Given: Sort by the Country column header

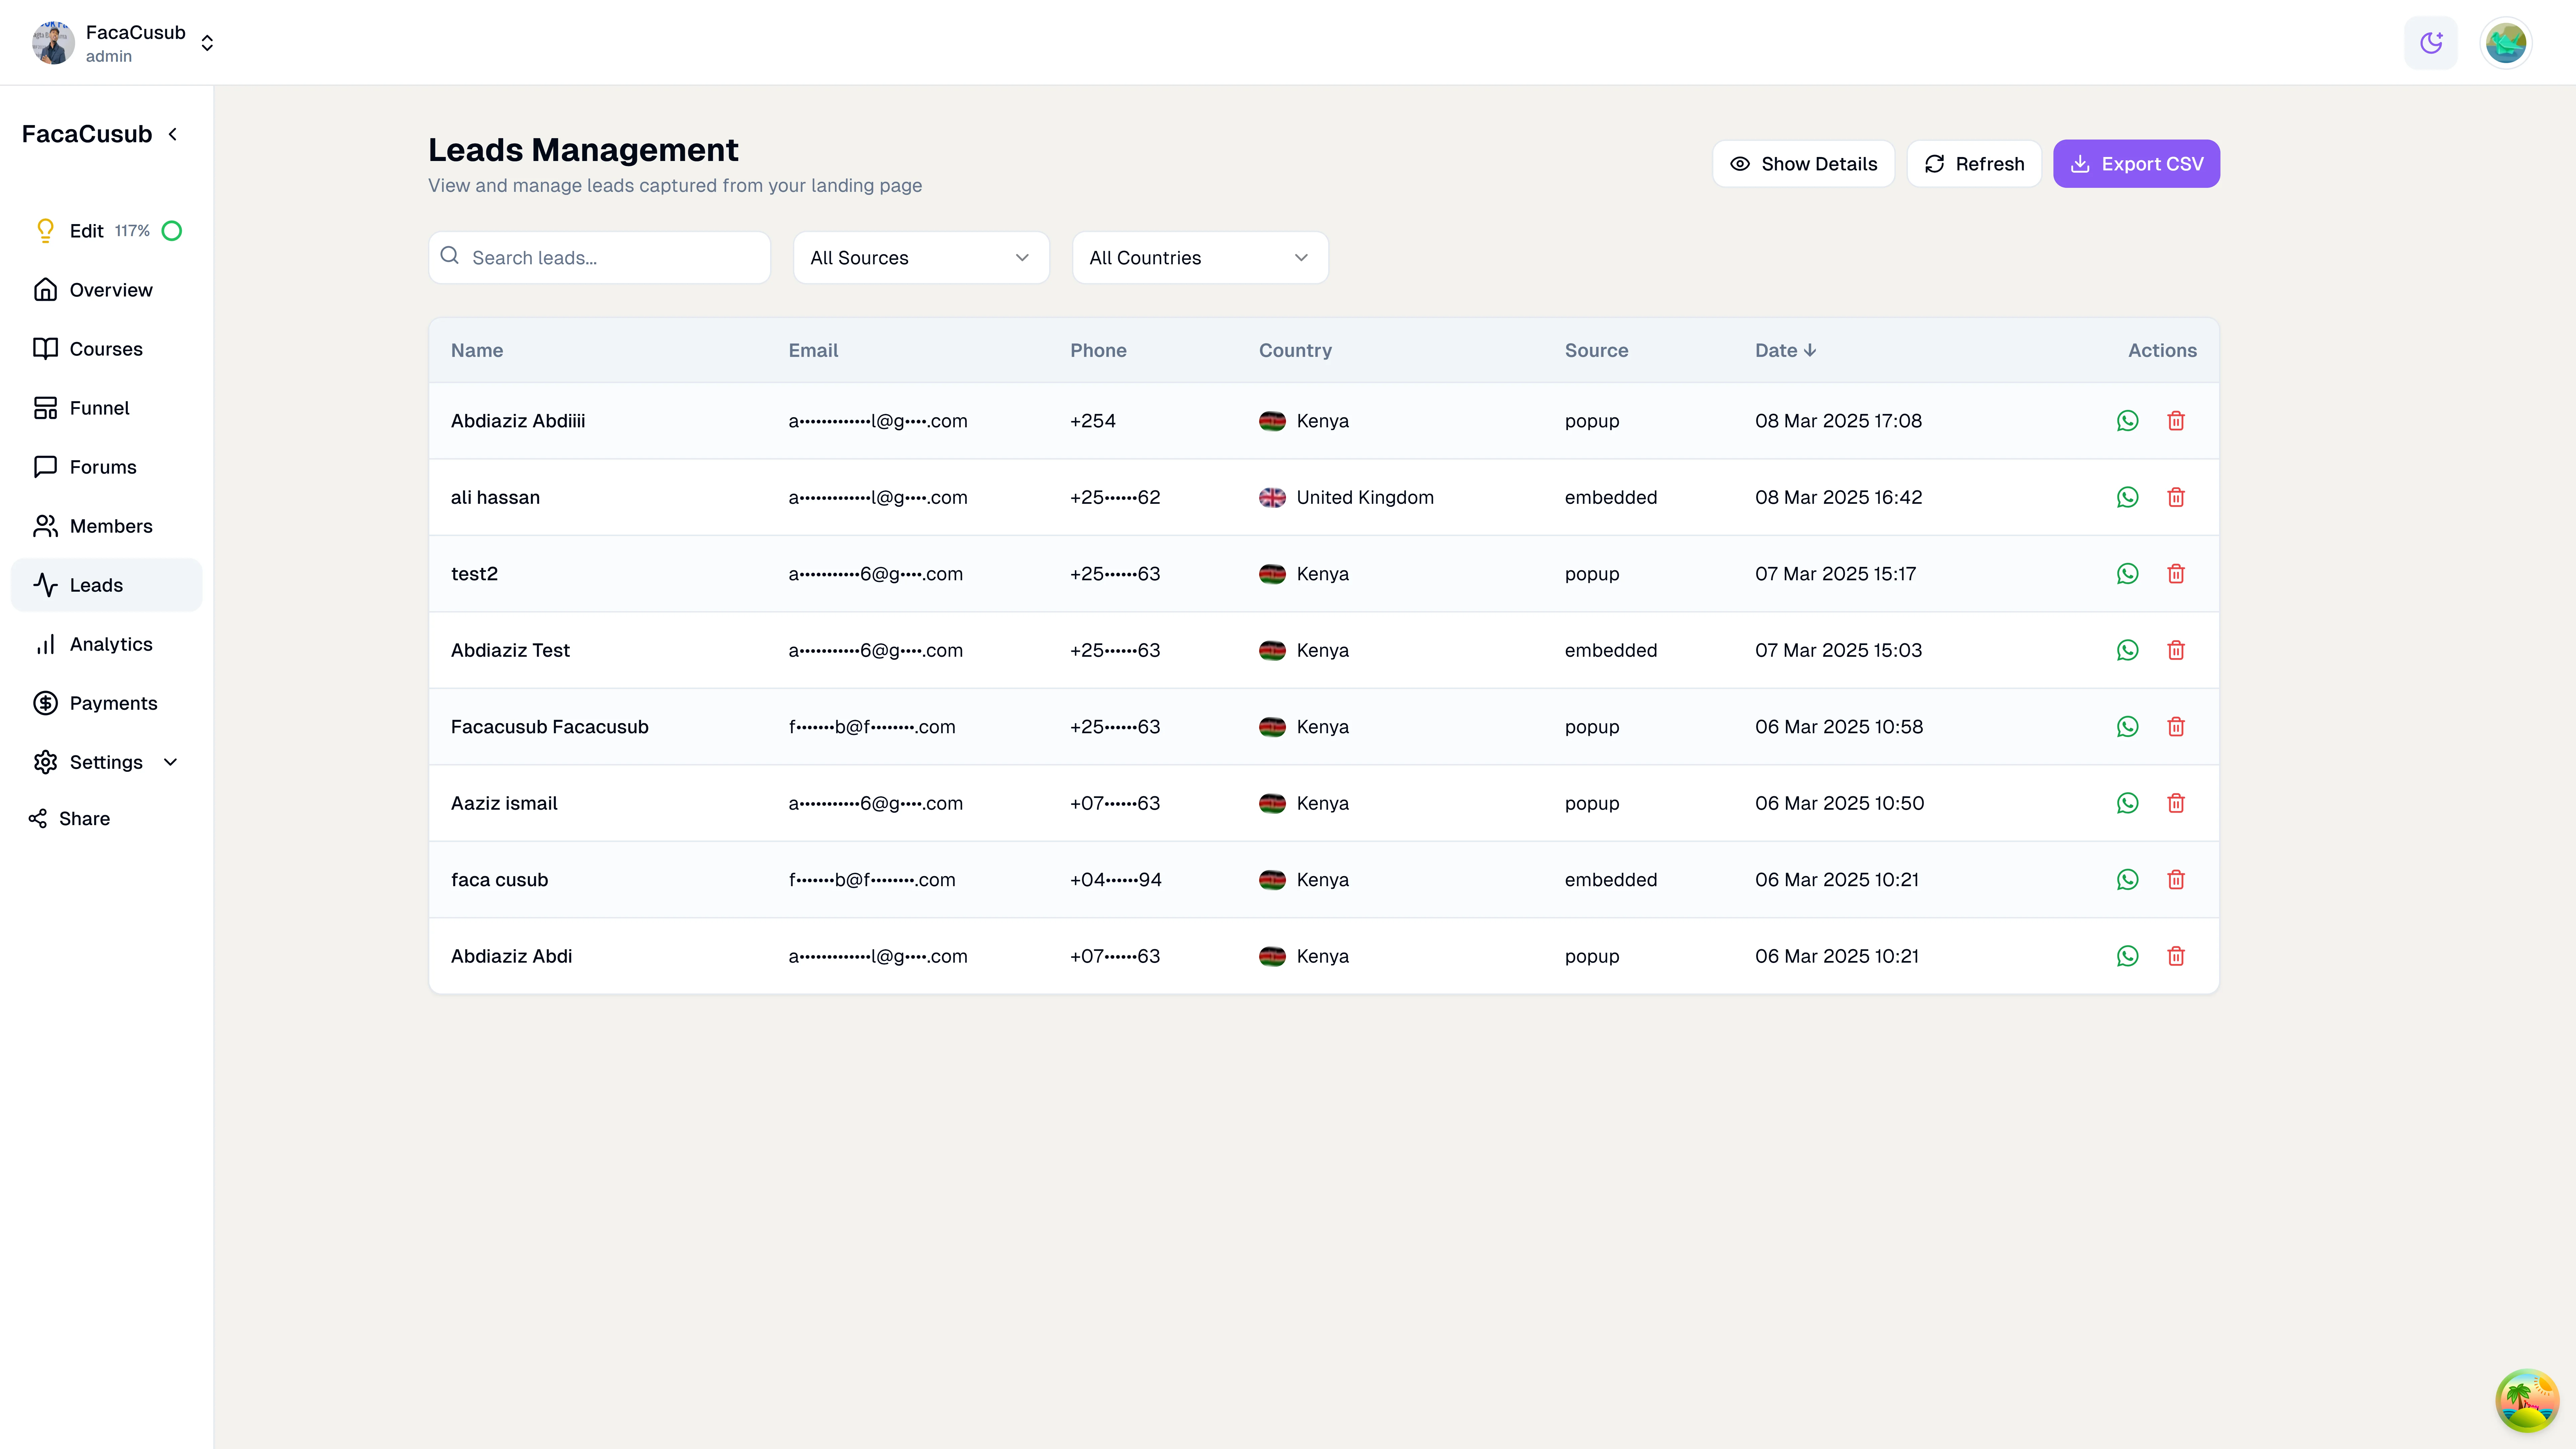Looking at the screenshot, I should [1295, 351].
